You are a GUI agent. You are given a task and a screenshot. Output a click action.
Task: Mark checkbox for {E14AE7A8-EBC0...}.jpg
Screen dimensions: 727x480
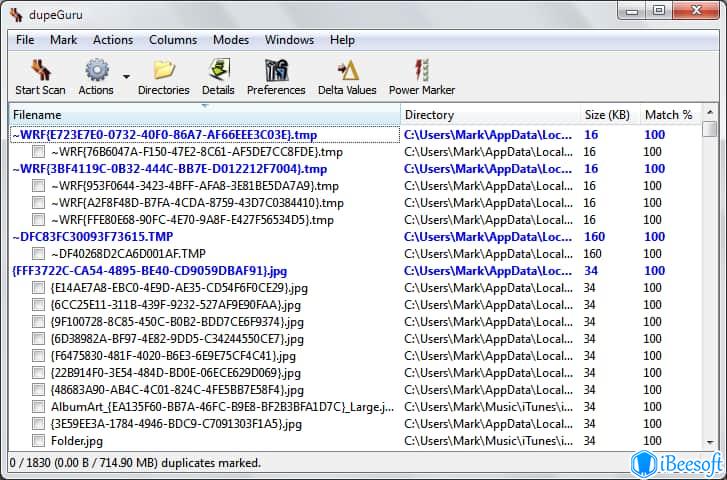tap(38, 288)
